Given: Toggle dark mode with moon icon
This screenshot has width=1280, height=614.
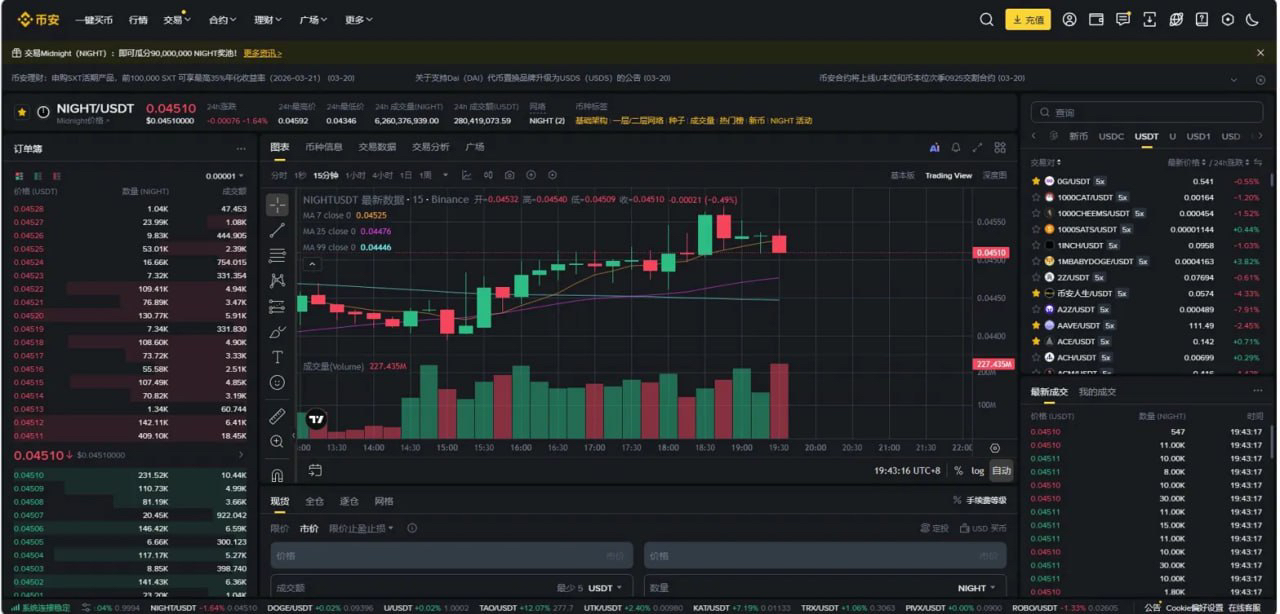Looking at the screenshot, I should point(1254,19).
